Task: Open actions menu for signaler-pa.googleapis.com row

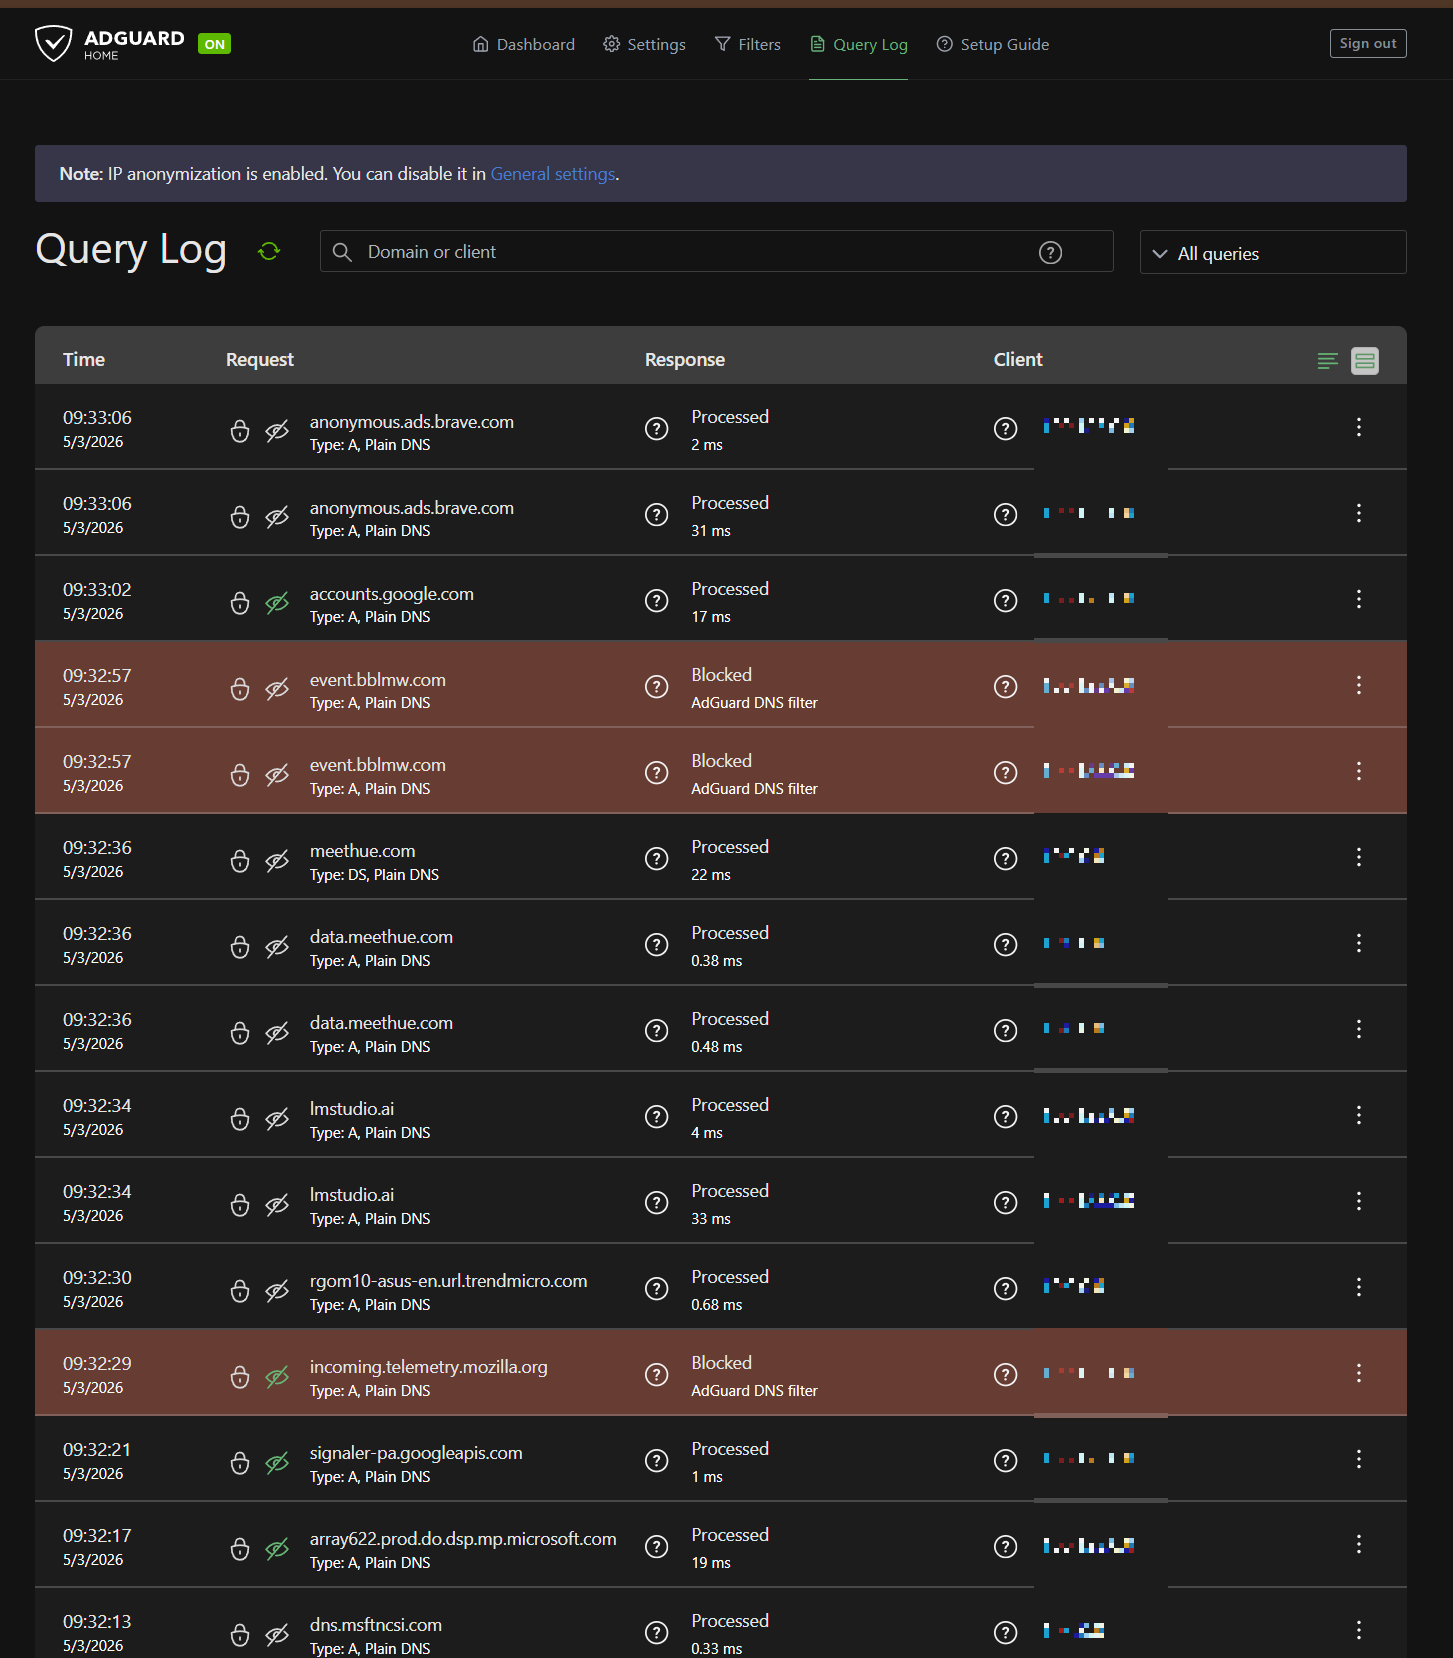Action: (x=1358, y=1459)
